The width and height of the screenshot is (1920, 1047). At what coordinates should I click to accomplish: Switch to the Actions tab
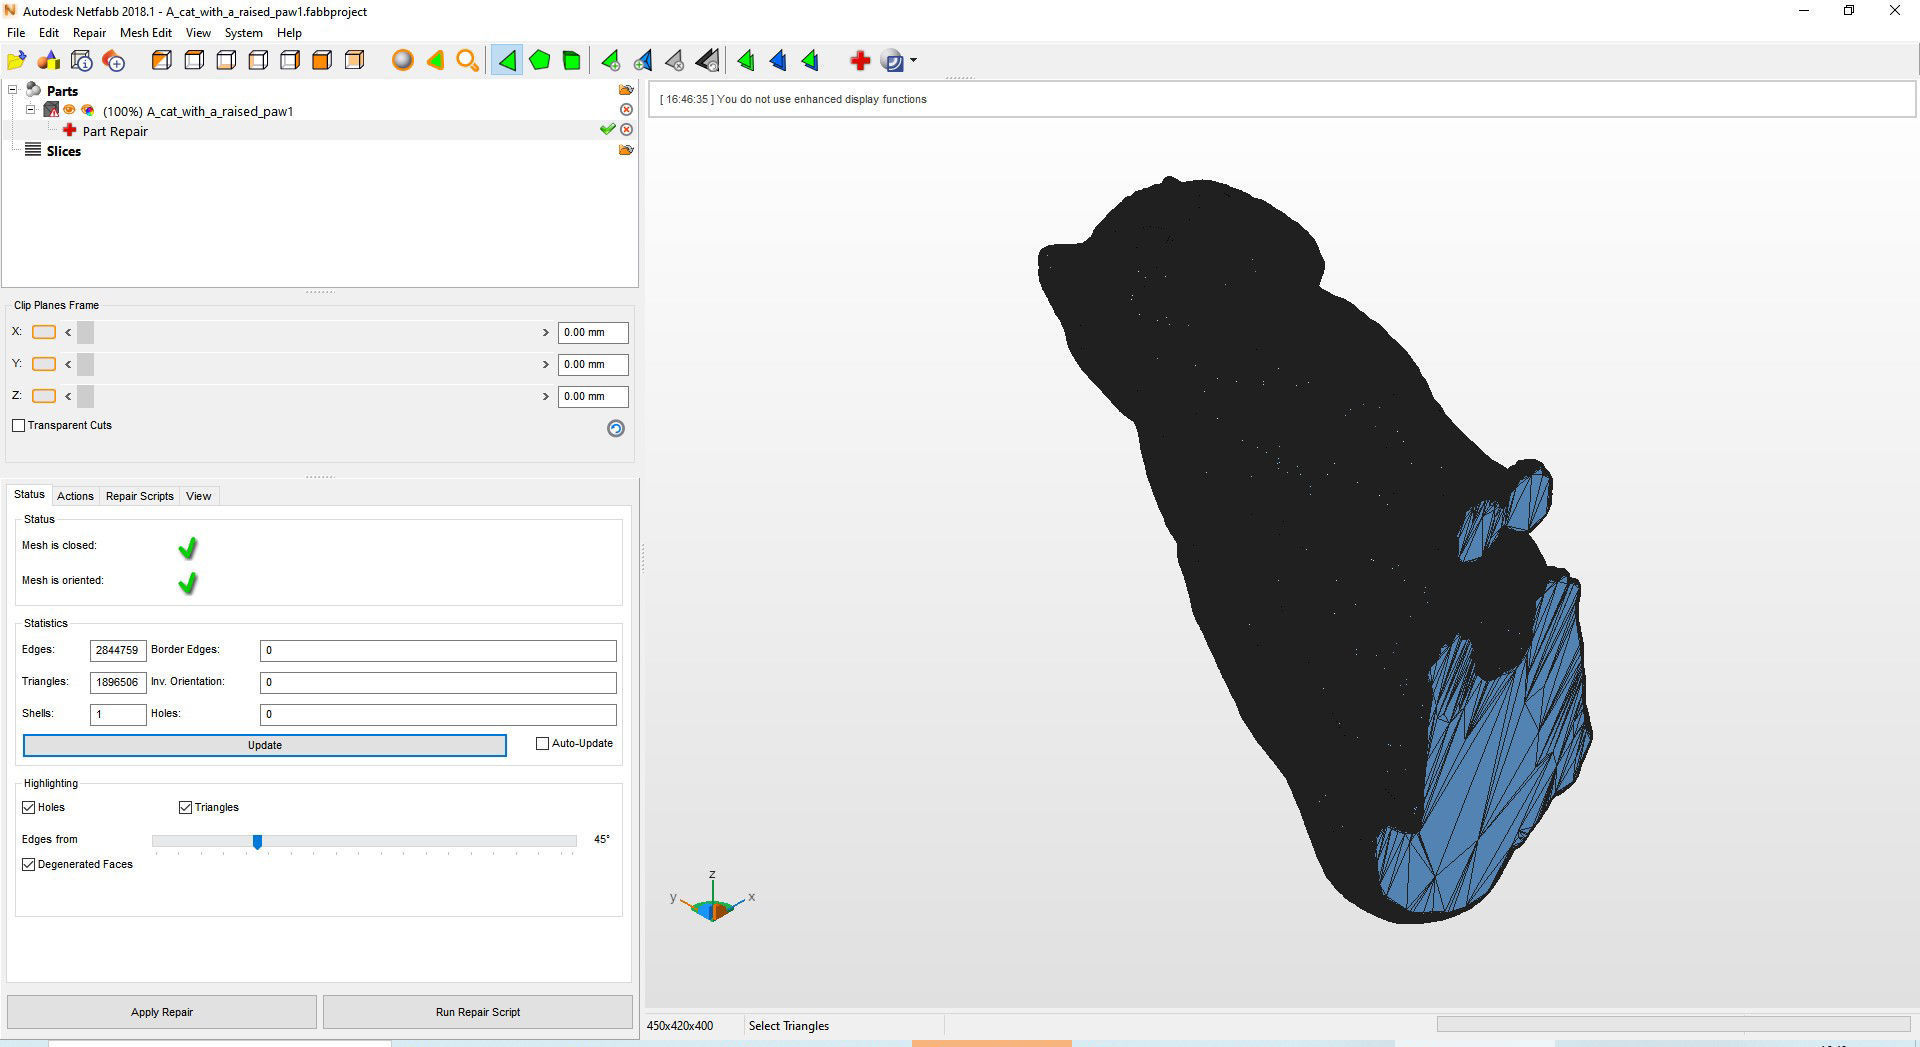(x=75, y=496)
